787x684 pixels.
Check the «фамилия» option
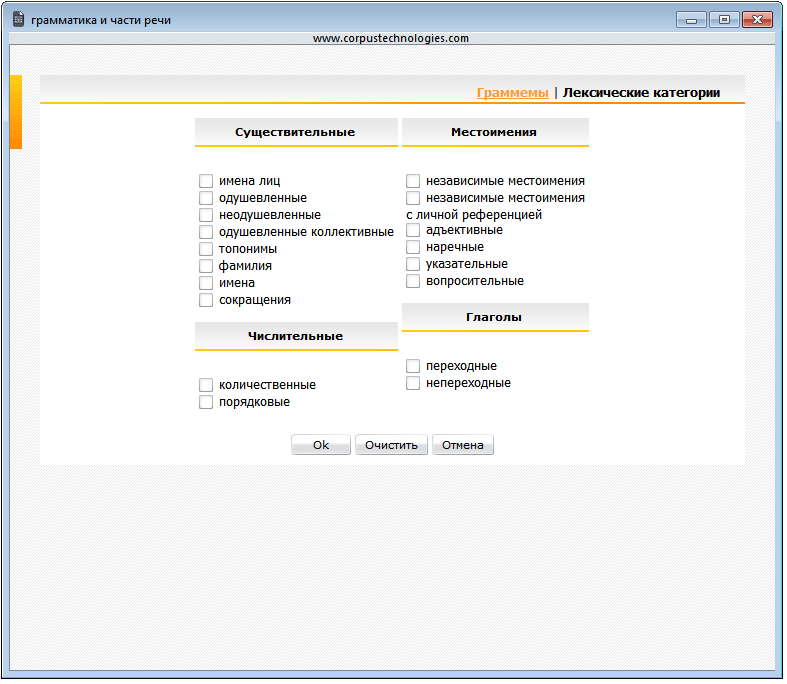[206, 266]
